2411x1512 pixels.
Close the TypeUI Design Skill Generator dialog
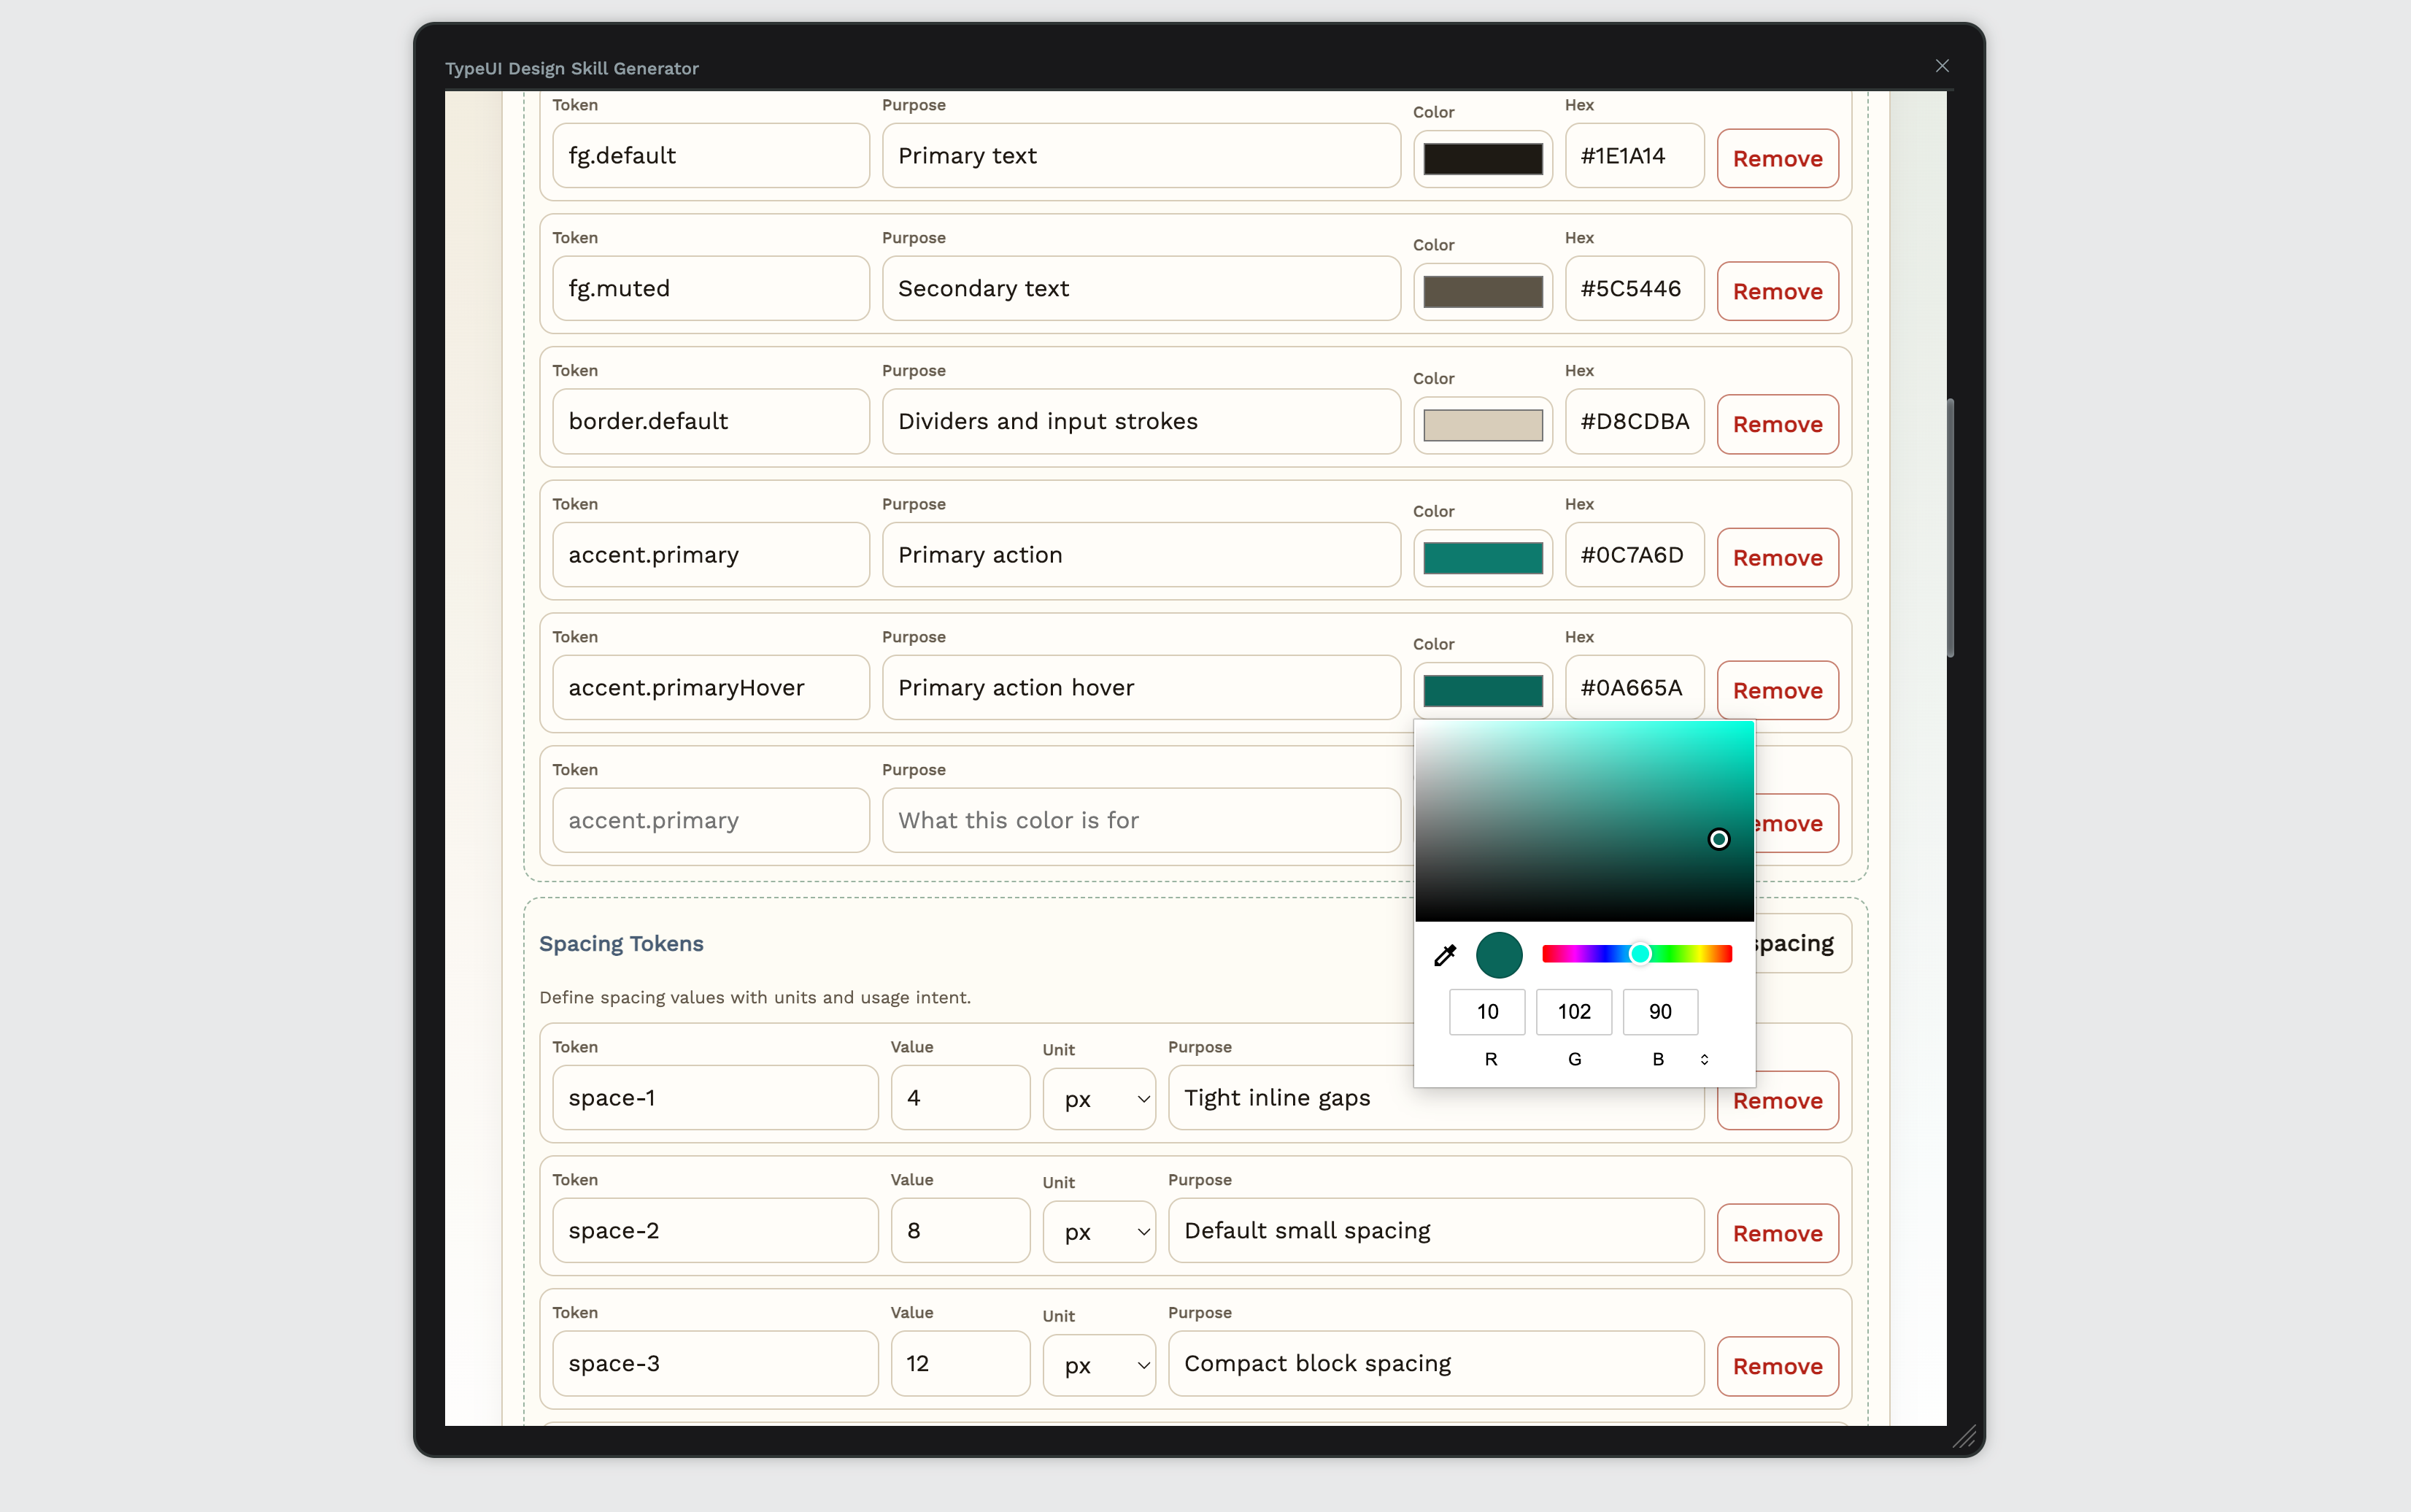1942,66
